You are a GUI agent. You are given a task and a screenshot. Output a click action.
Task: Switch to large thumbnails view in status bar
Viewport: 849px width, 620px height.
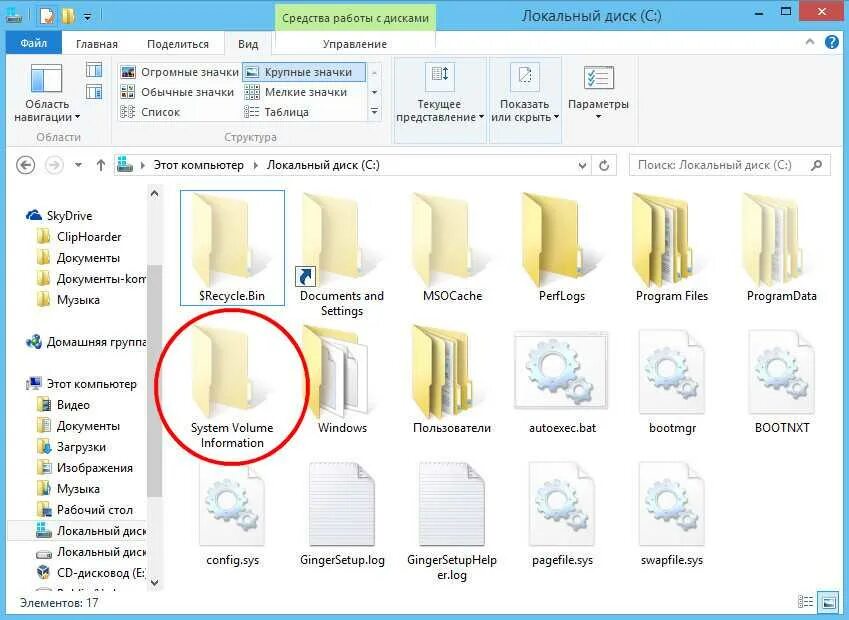click(827, 602)
